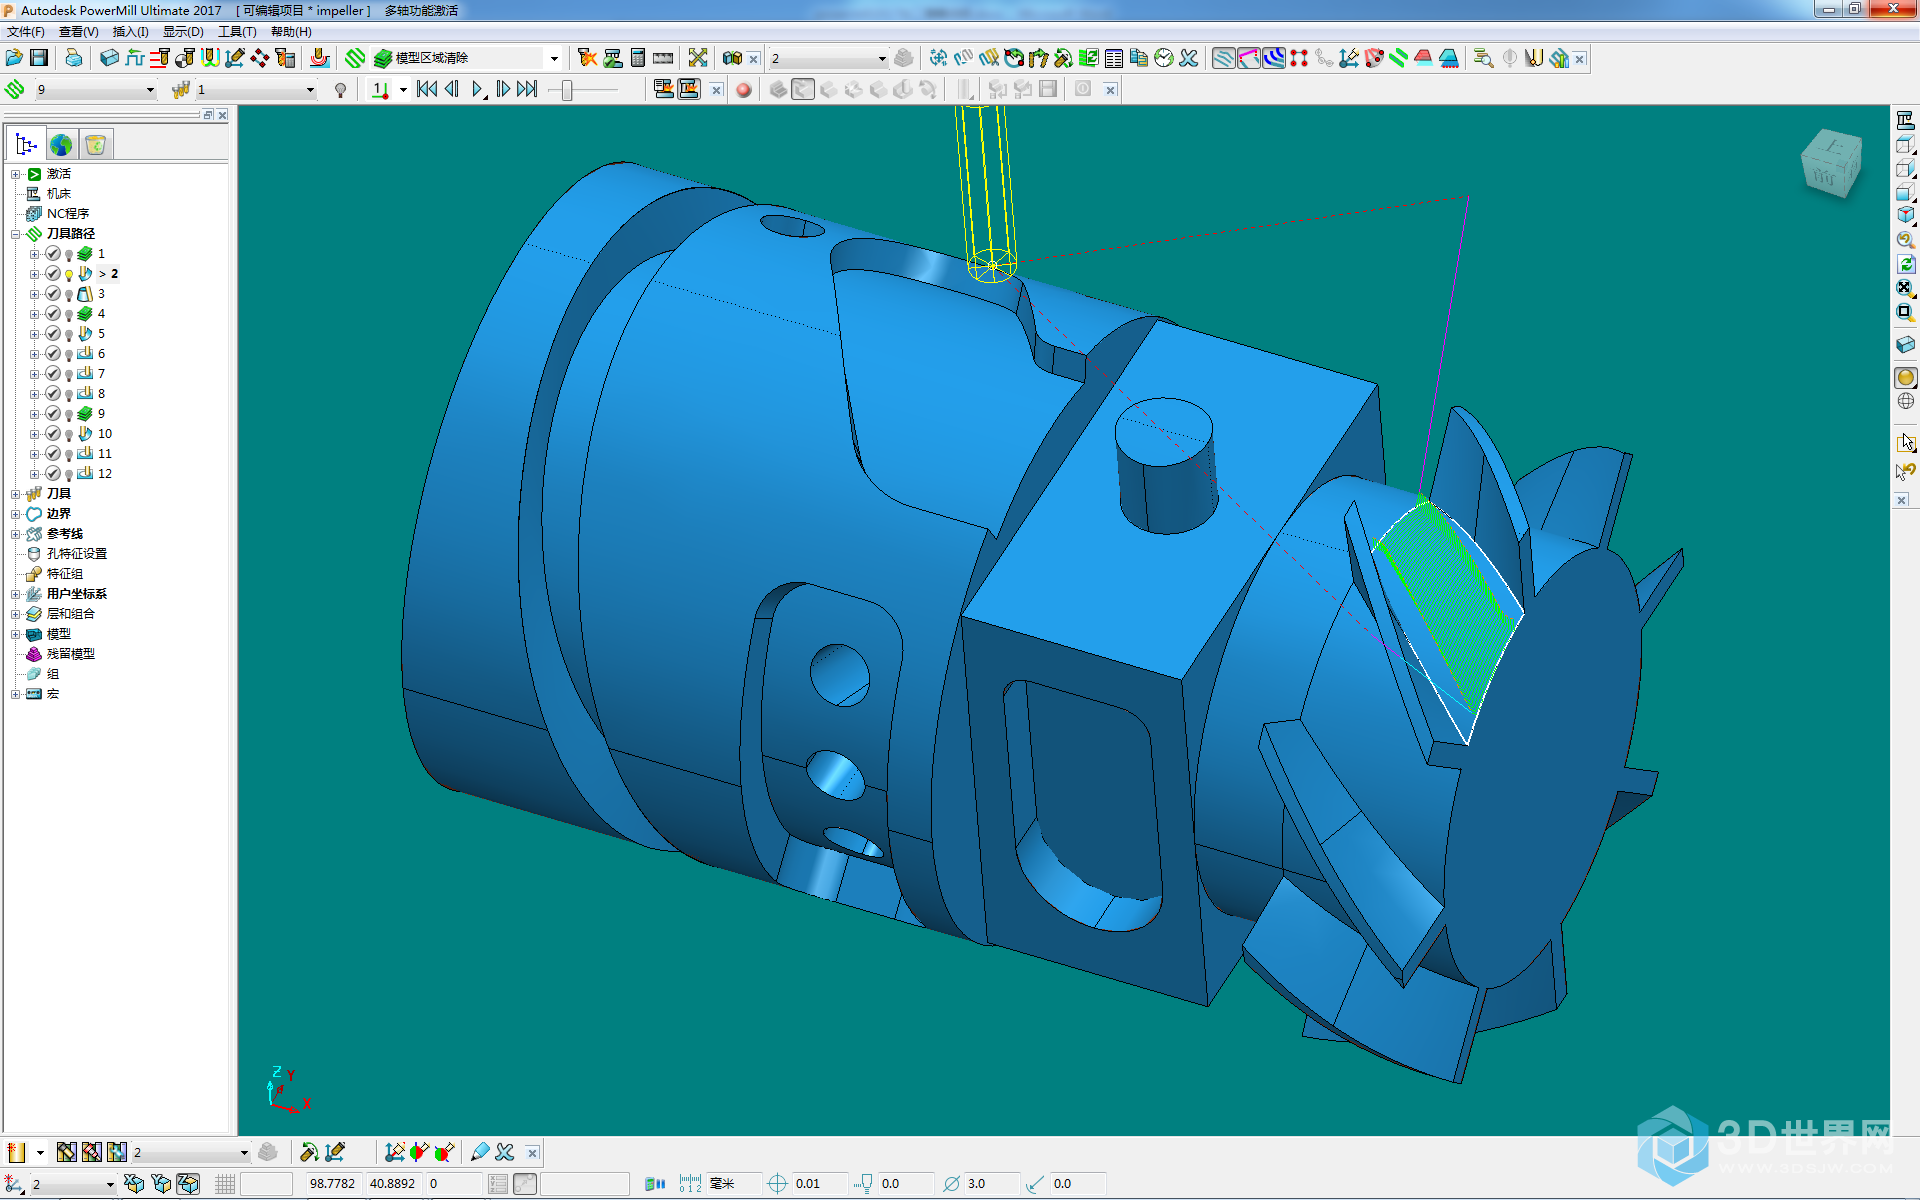
Task: Click the view cube in the viewport
Action: tap(1832, 163)
